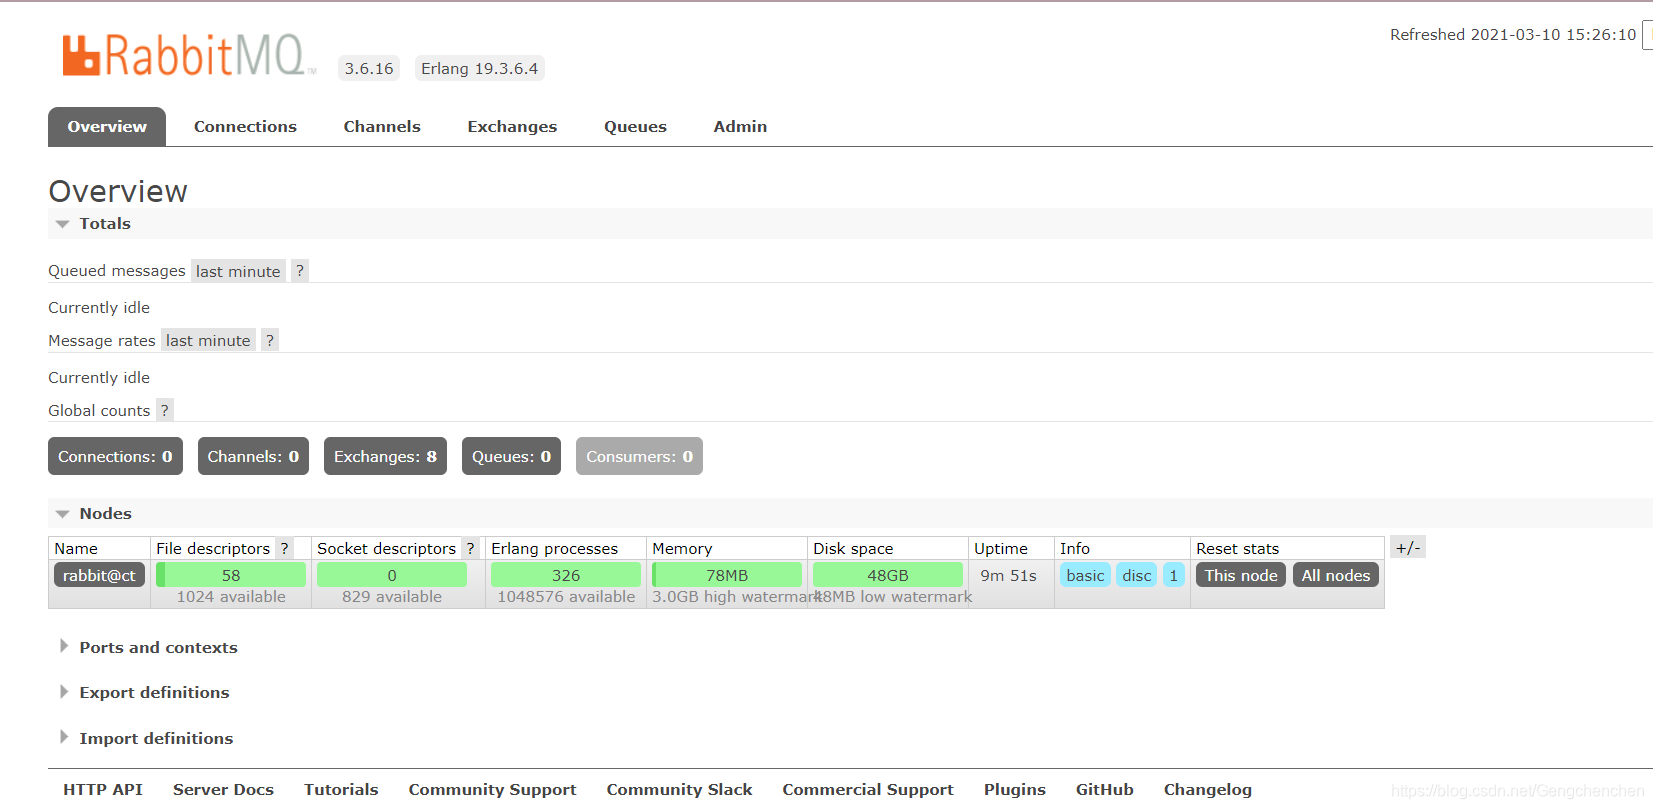Open the Plugins link
Viewport: 1653px width, 809px height.
(x=1015, y=789)
